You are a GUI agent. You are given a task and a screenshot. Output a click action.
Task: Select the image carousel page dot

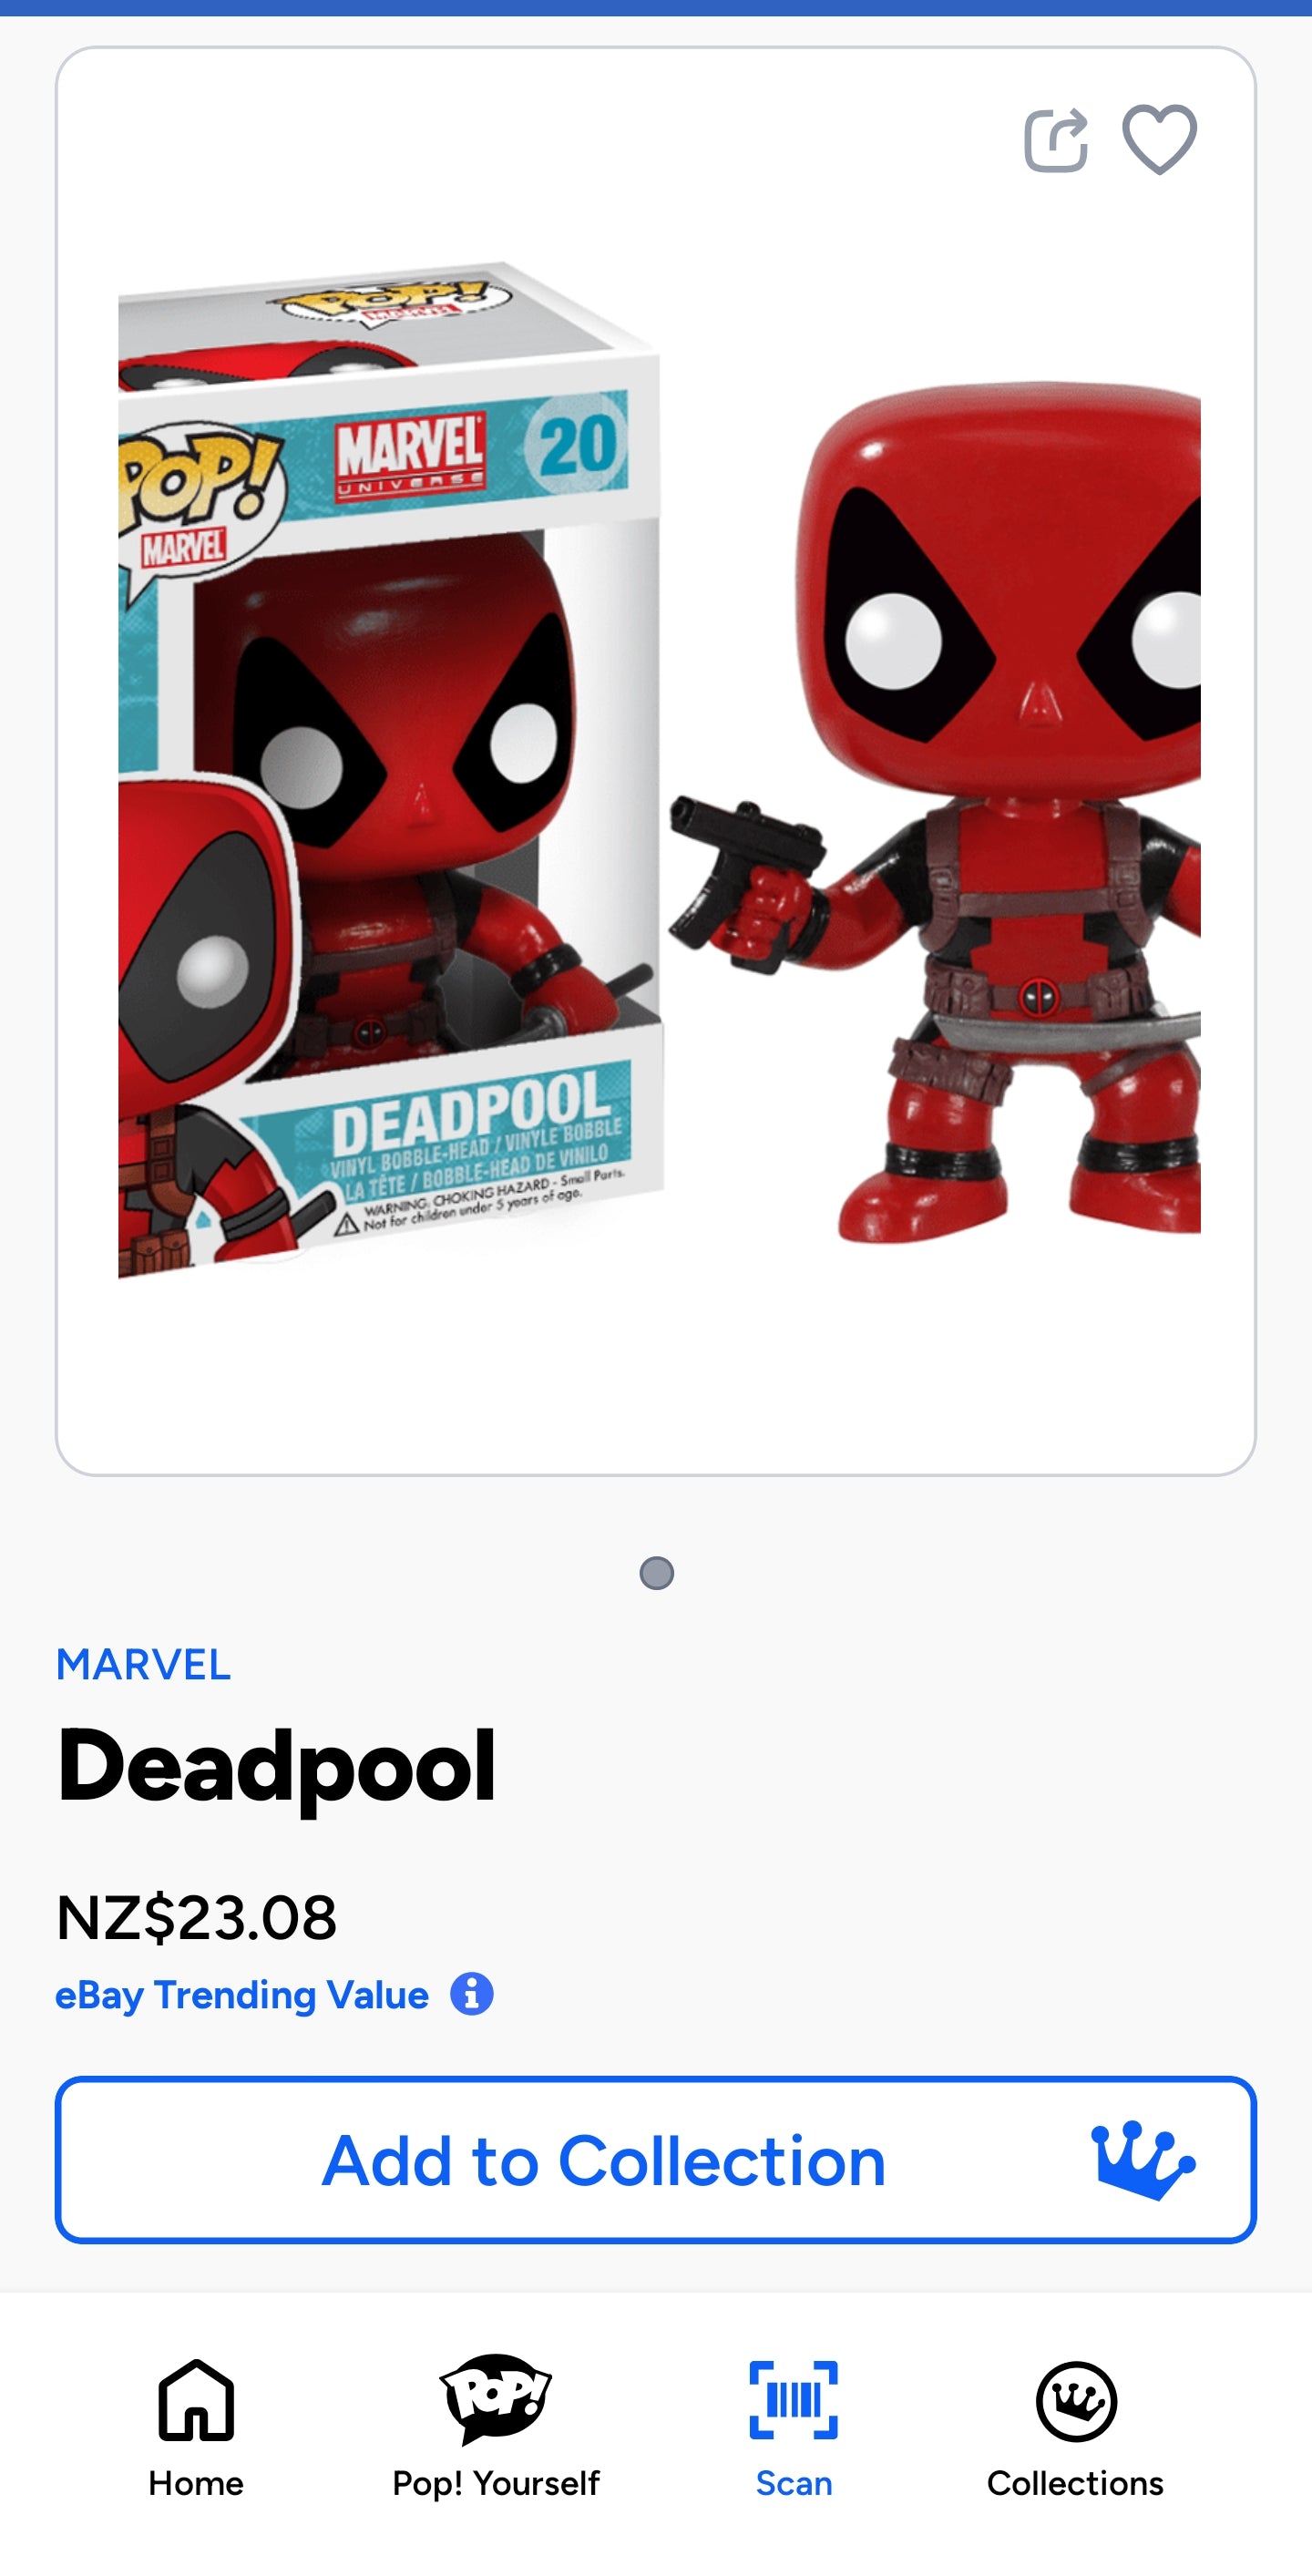656,1573
